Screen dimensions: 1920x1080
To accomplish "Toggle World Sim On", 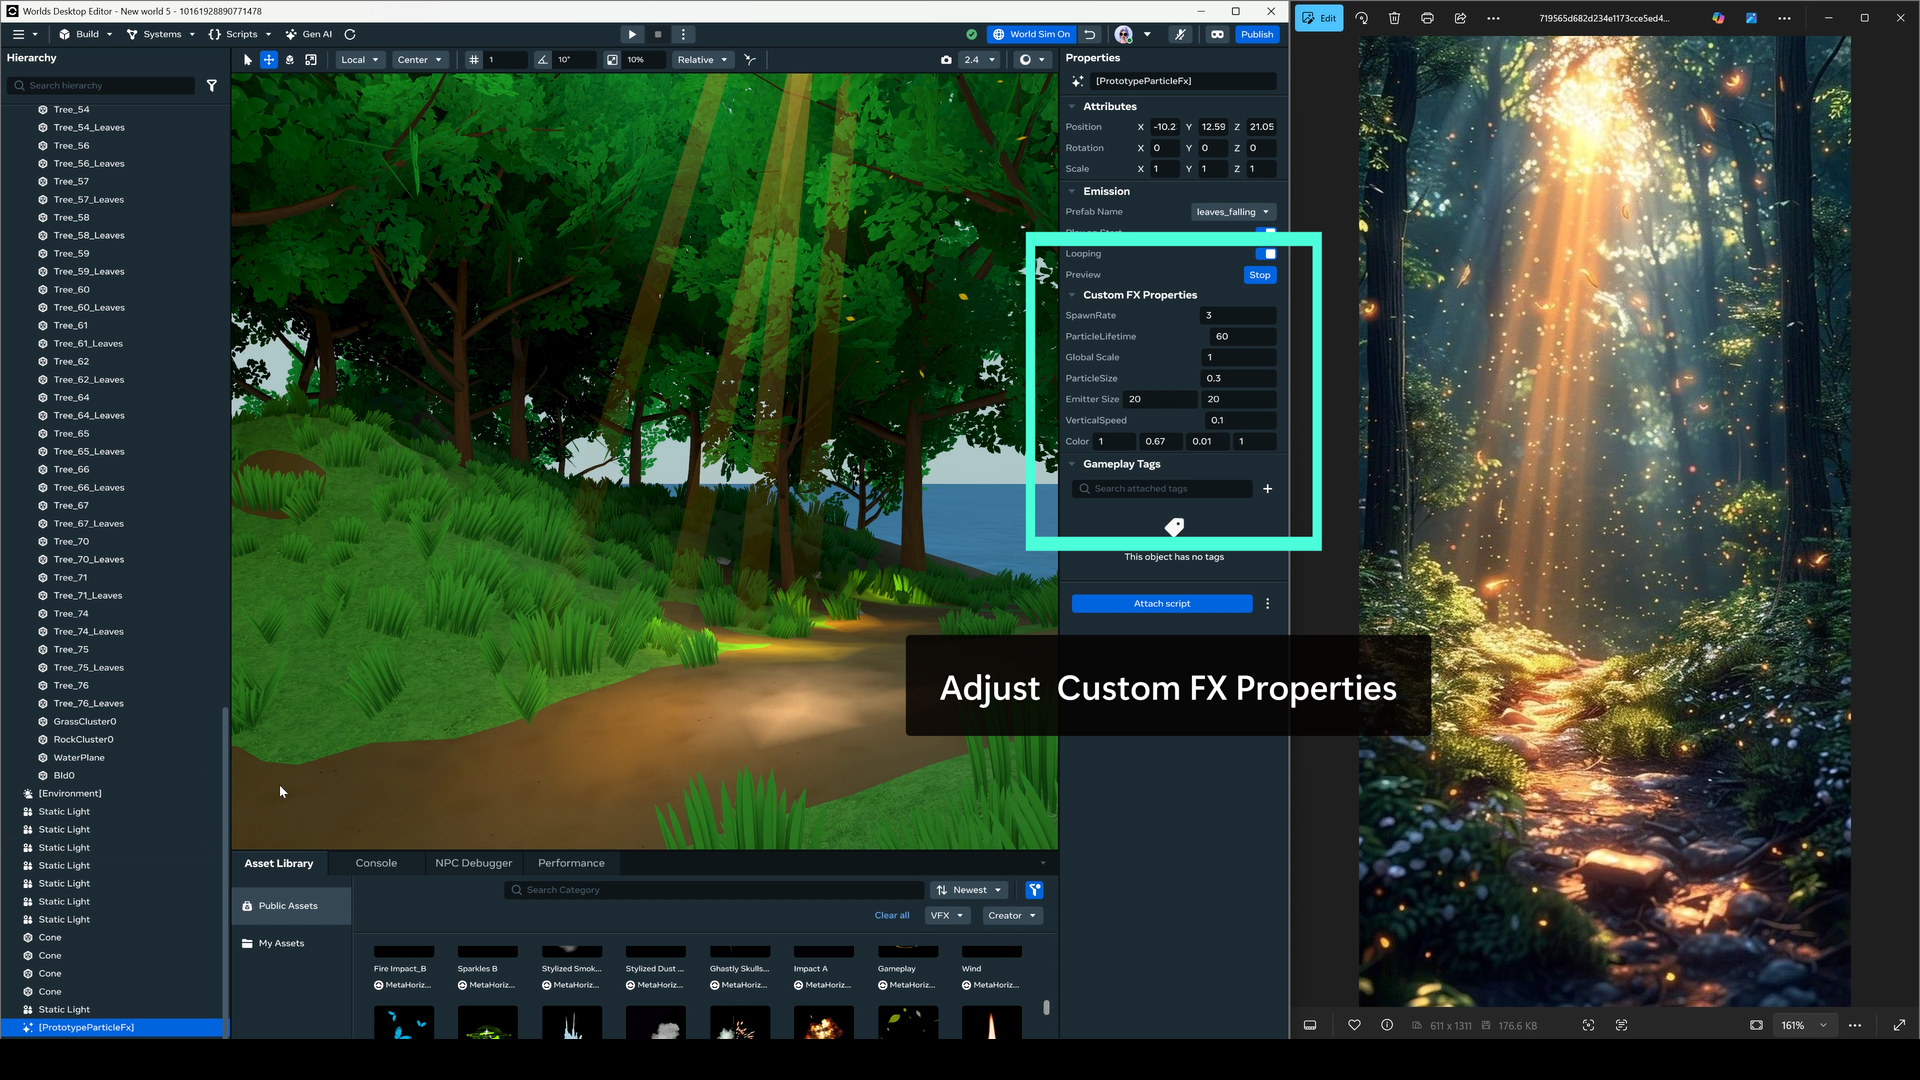I will 1031,34.
